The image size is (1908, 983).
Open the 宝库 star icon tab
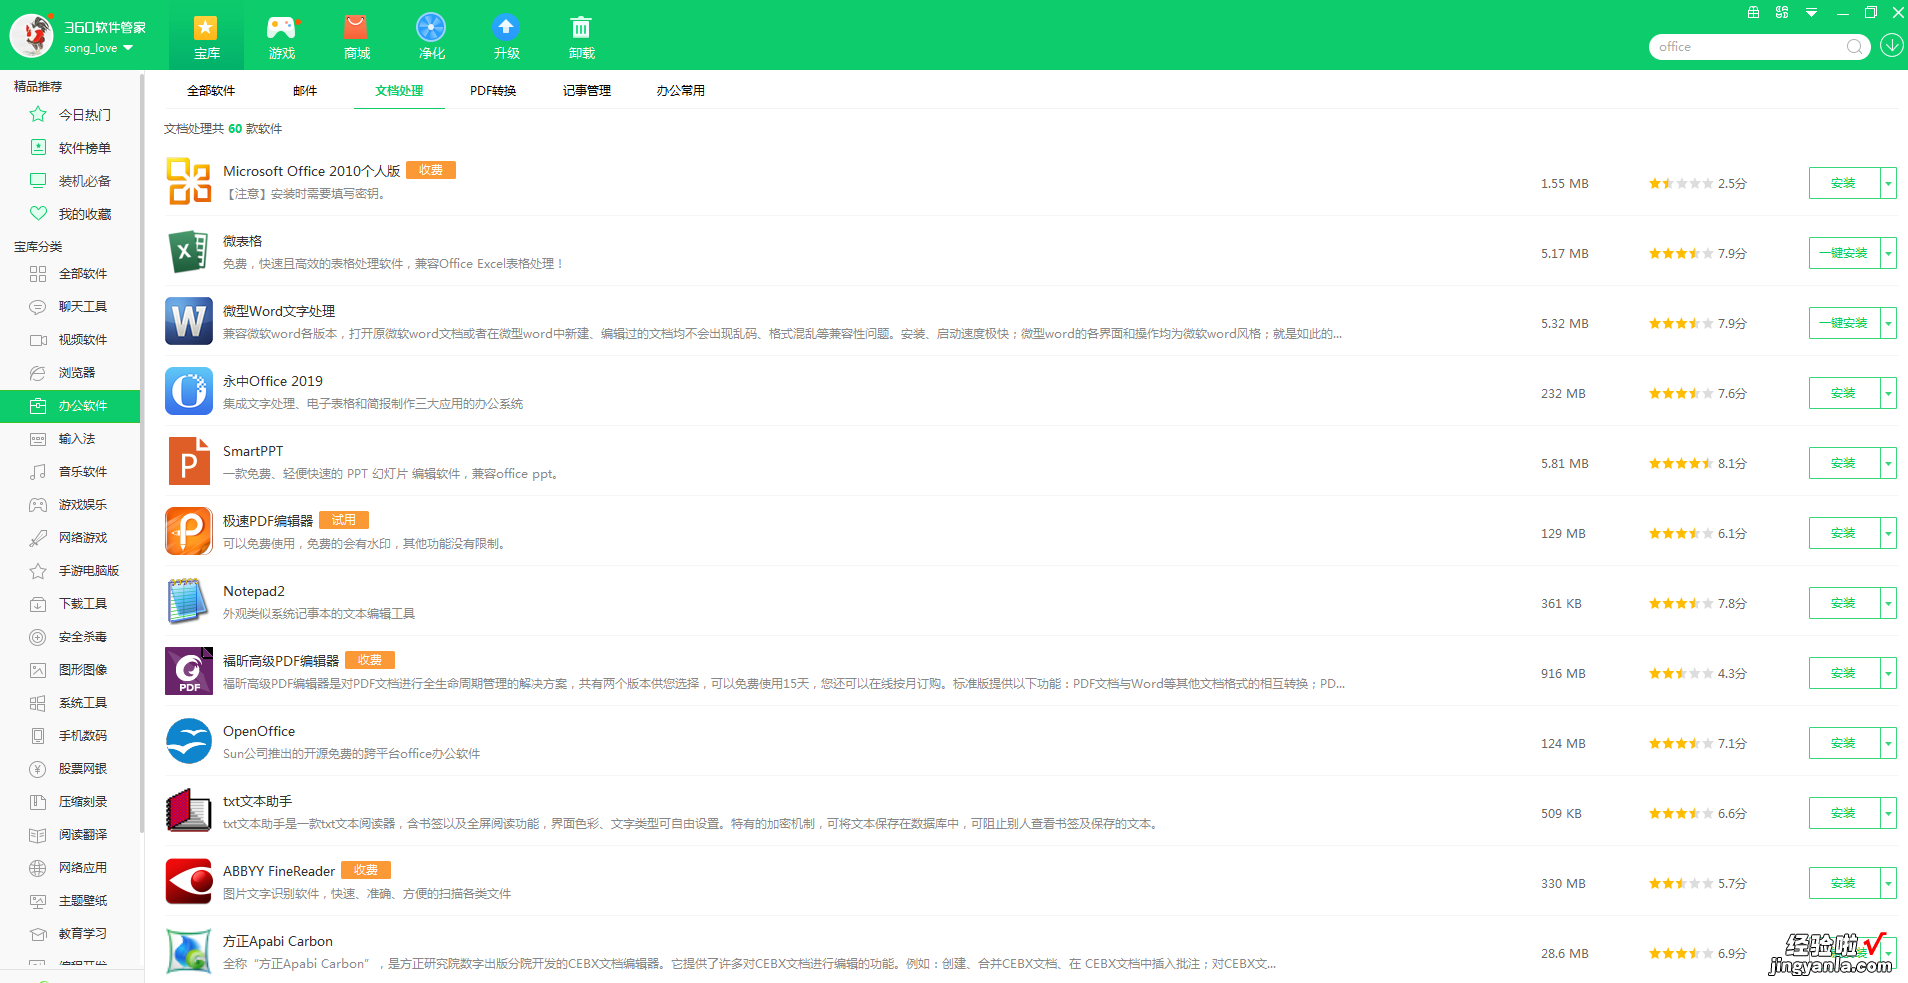206,36
